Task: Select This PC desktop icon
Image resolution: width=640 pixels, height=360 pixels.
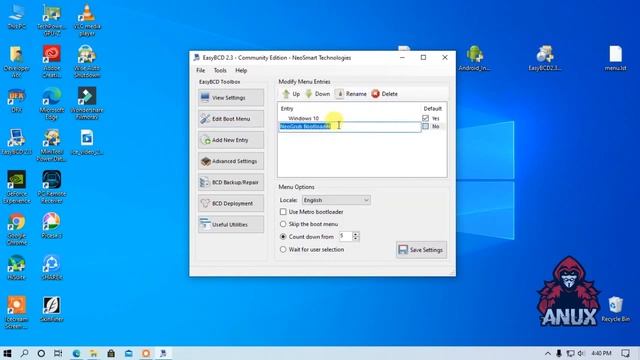Action: 17,16
